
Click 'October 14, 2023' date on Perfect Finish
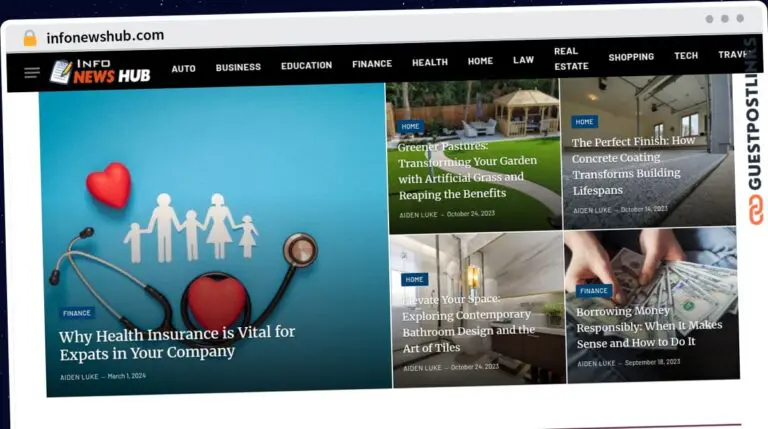[x=644, y=209]
